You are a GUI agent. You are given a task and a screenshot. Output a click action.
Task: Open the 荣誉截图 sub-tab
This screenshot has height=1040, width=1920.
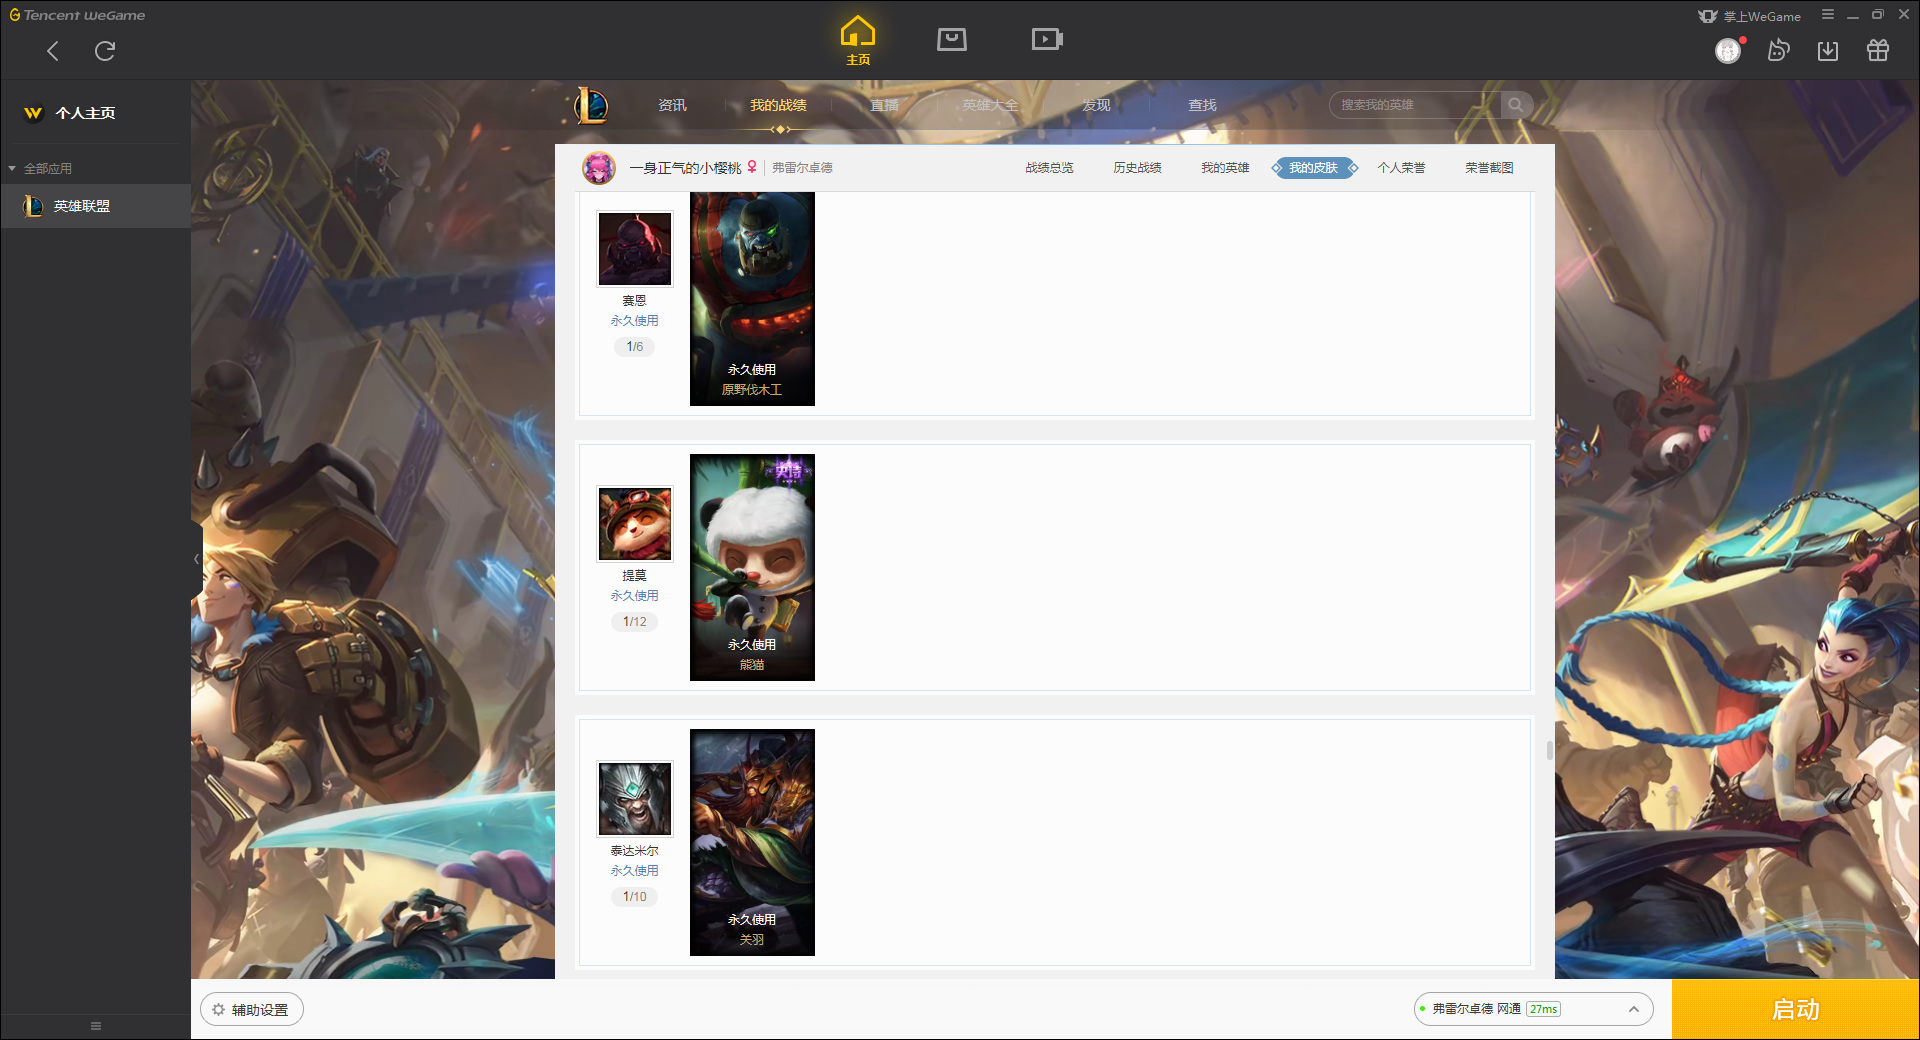[x=1489, y=168]
